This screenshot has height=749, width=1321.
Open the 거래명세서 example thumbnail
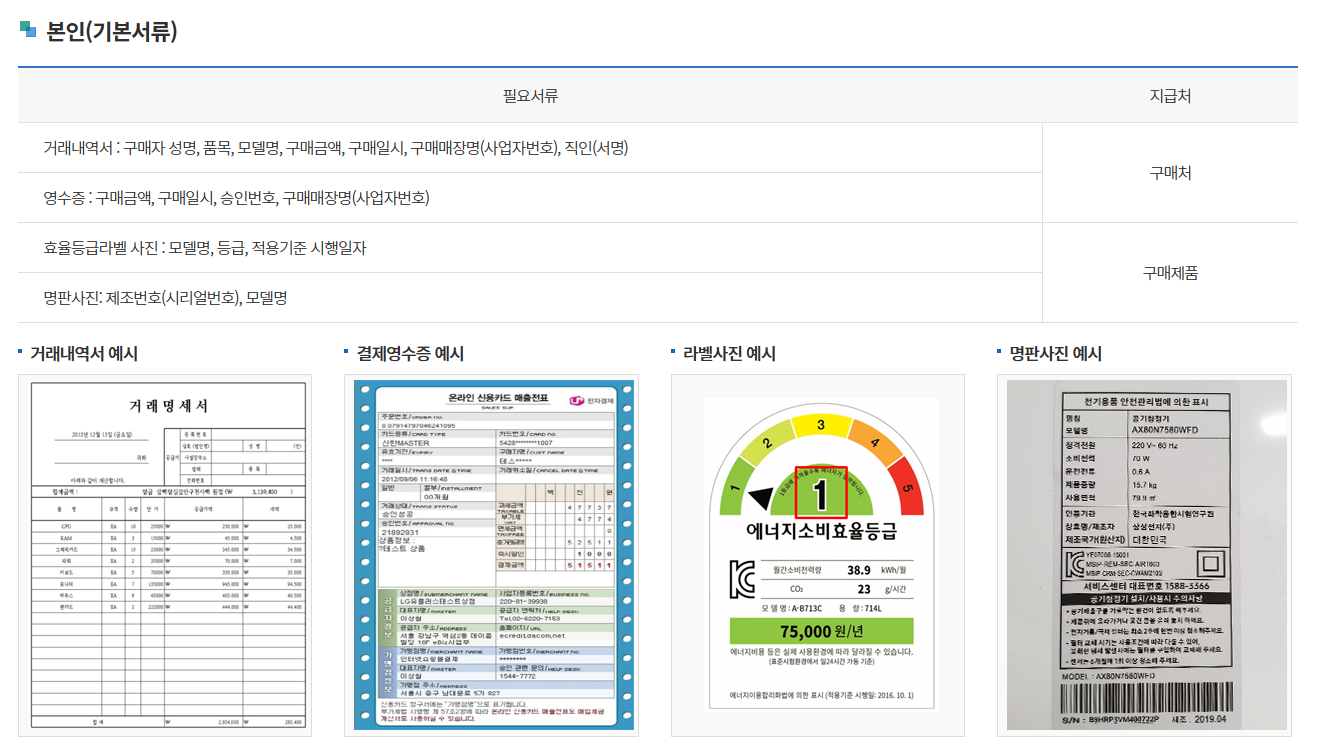click(x=165, y=553)
